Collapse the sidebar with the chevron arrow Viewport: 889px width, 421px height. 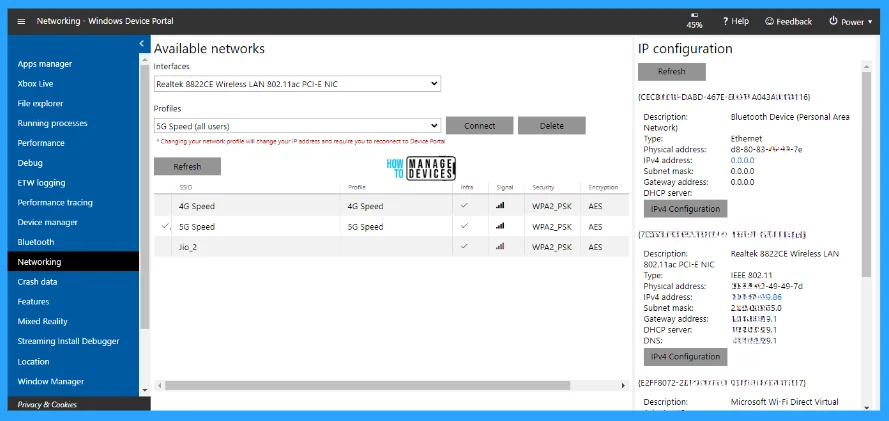(142, 44)
